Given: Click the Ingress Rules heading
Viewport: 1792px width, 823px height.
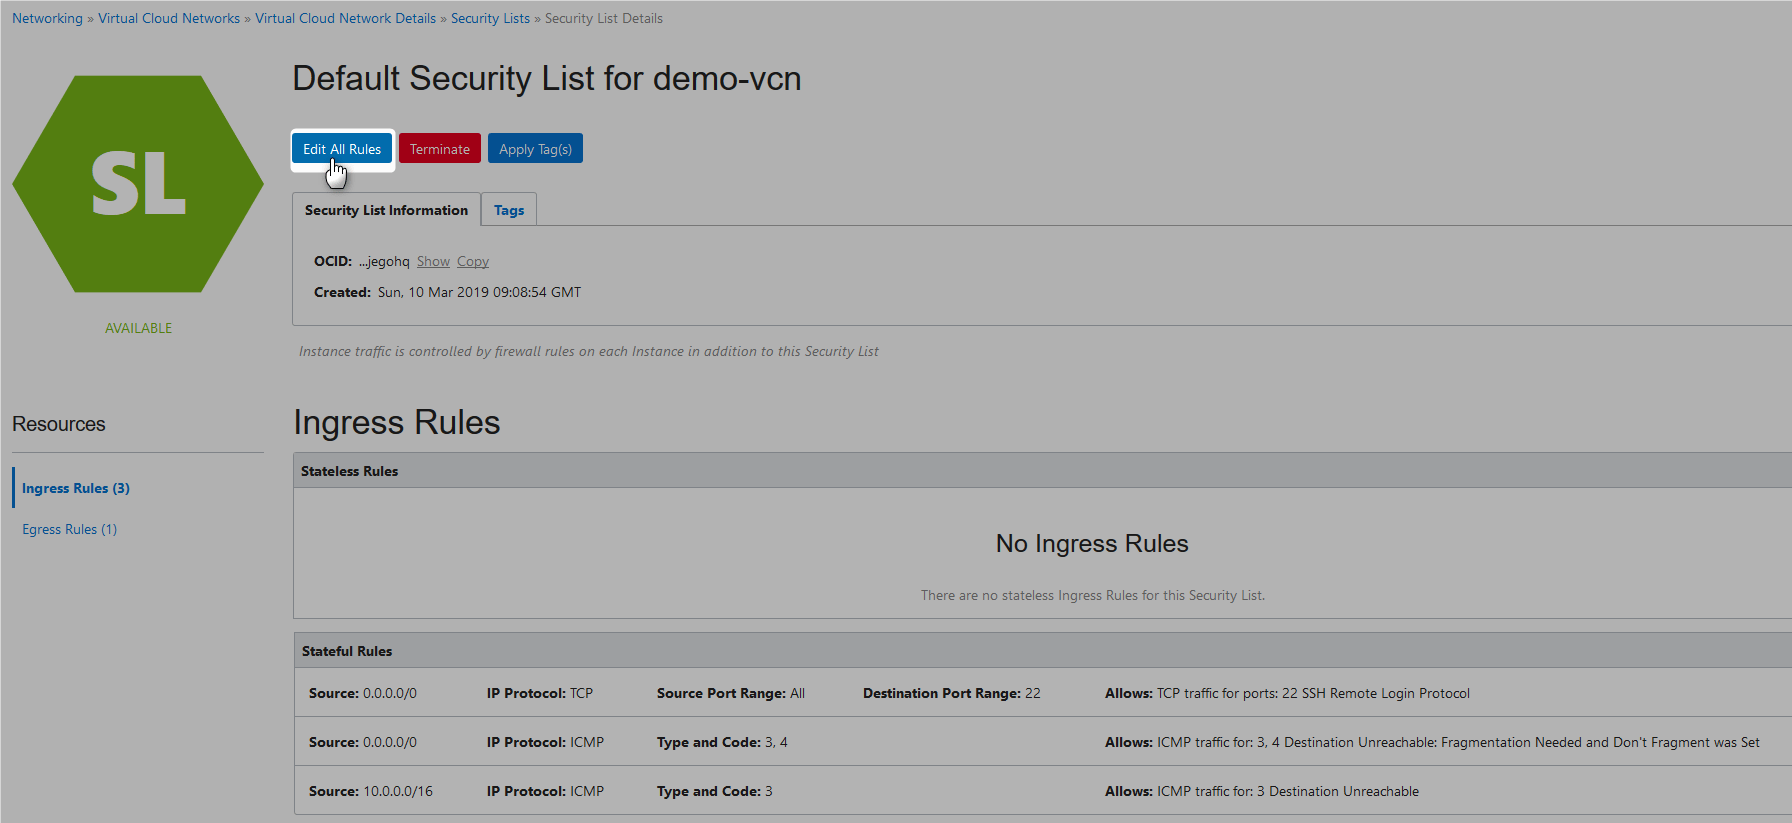Looking at the screenshot, I should click(x=397, y=423).
